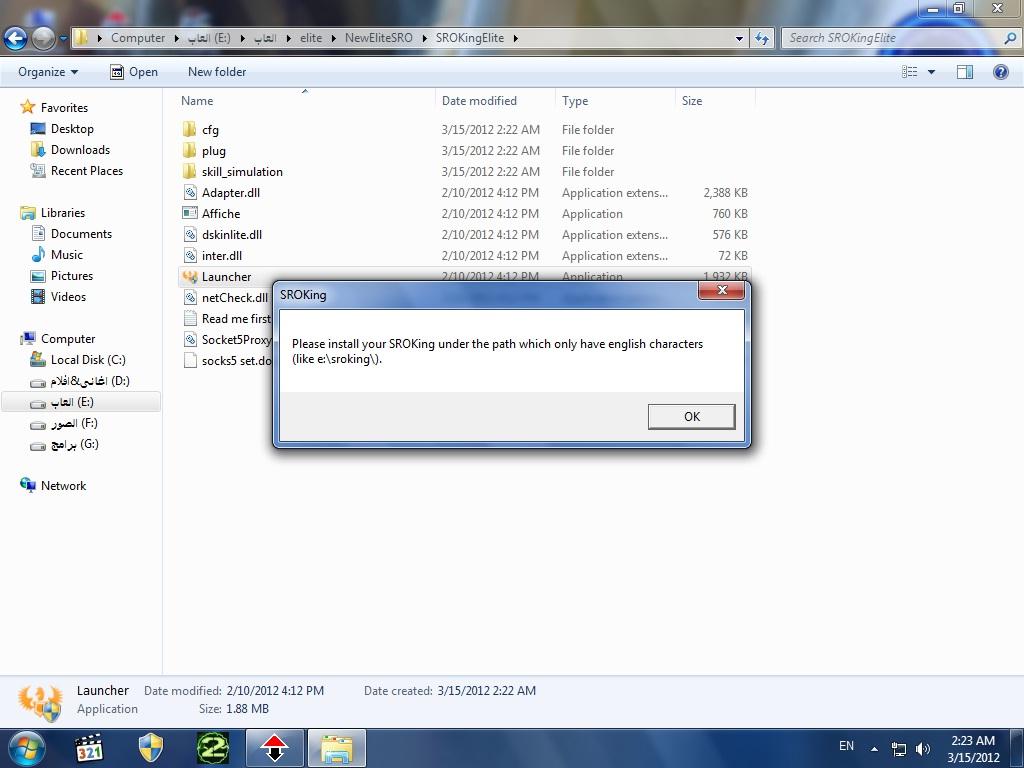Switch to Windows Explorer taskbar button

[x=337, y=748]
